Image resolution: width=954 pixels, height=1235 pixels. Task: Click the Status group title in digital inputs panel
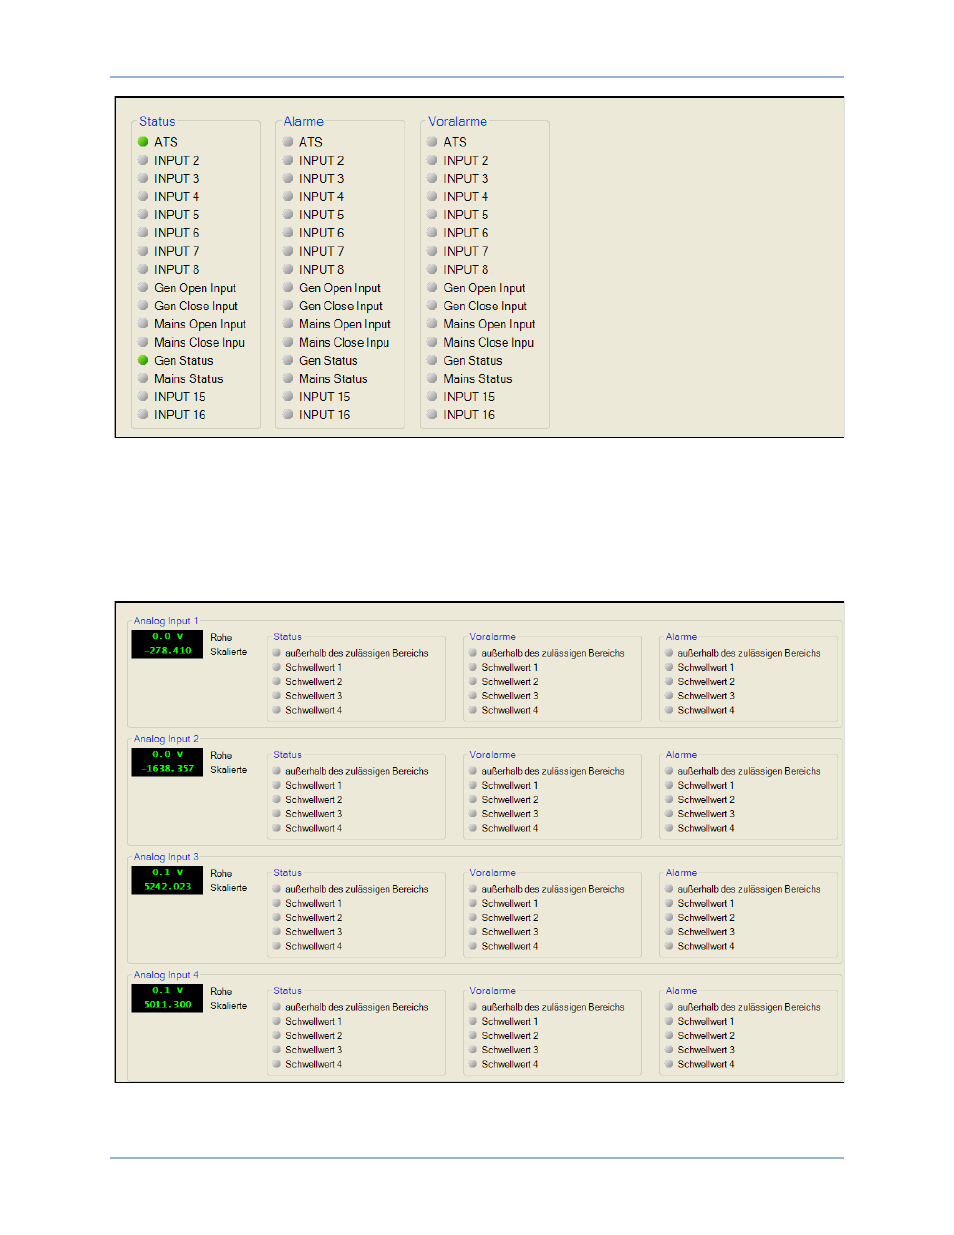click(157, 121)
